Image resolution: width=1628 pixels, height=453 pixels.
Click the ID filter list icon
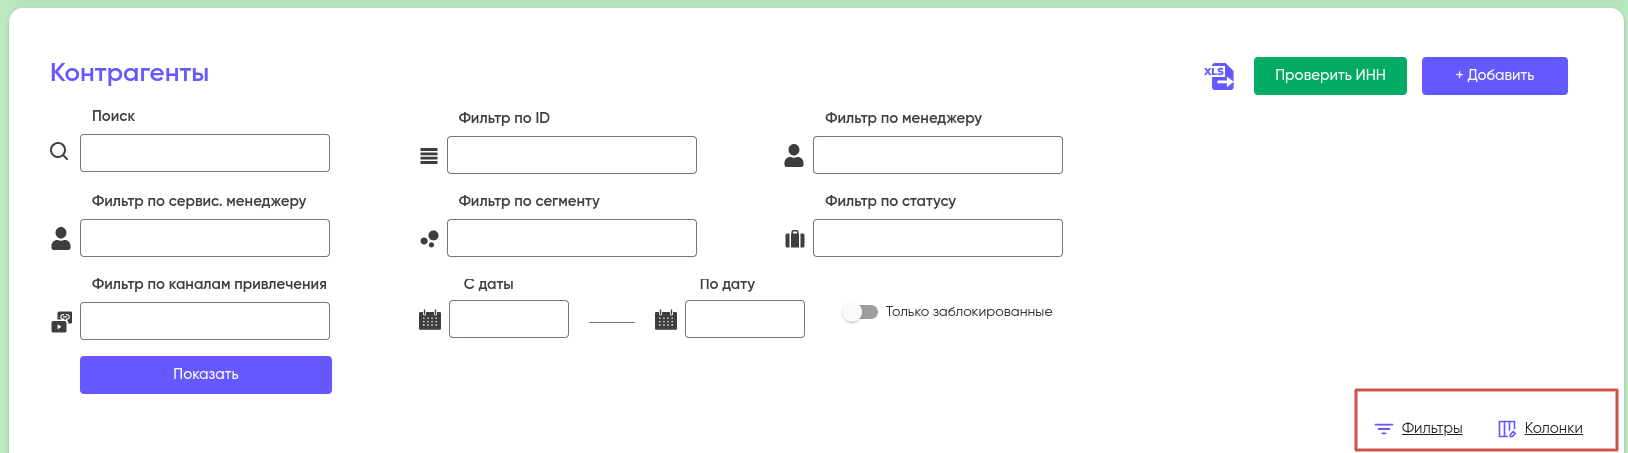[429, 156]
